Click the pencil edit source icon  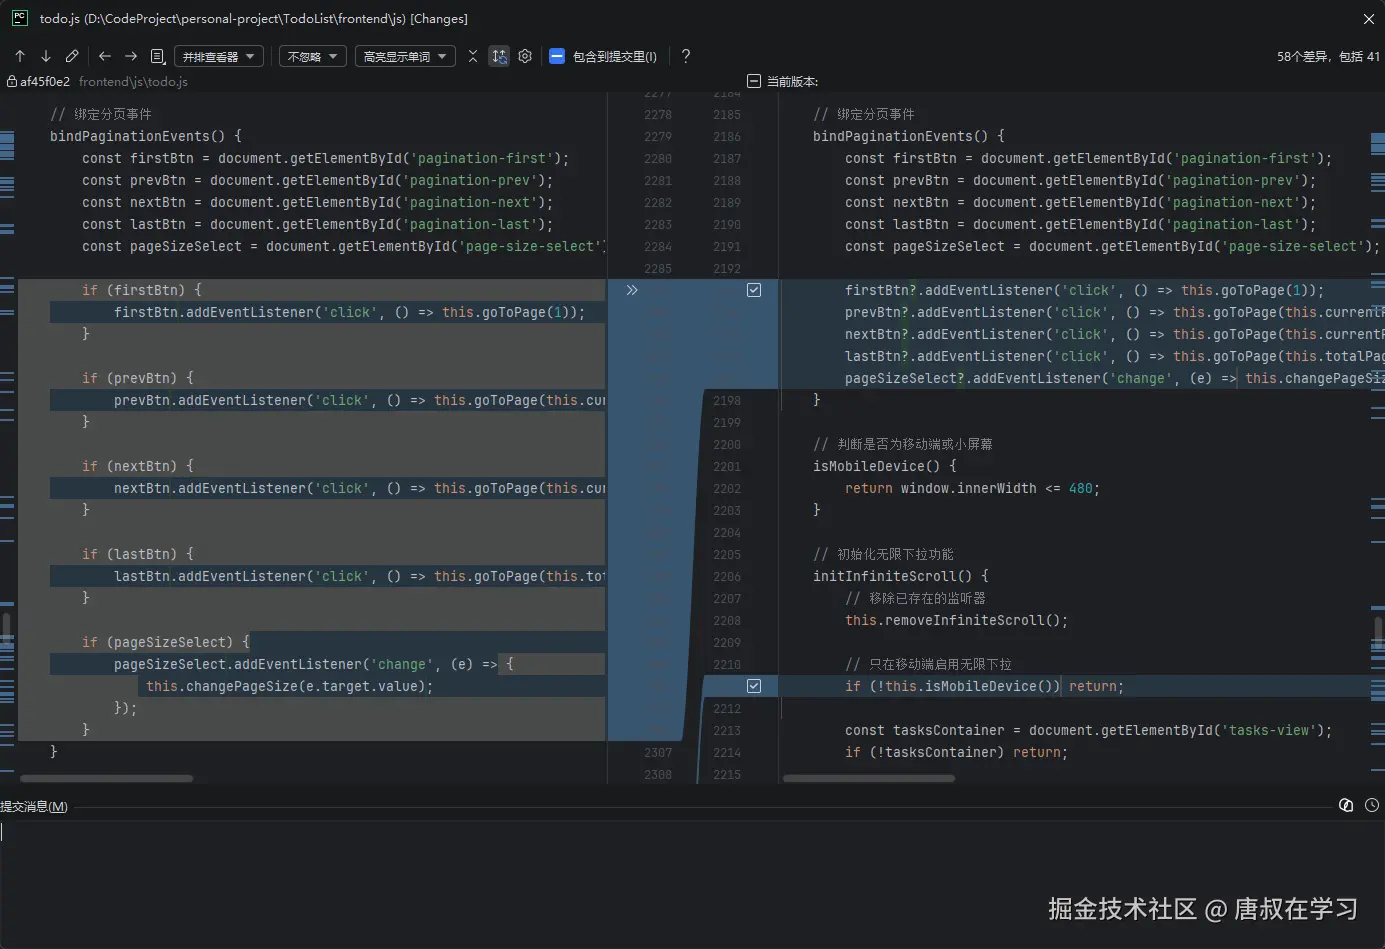[x=72, y=56]
